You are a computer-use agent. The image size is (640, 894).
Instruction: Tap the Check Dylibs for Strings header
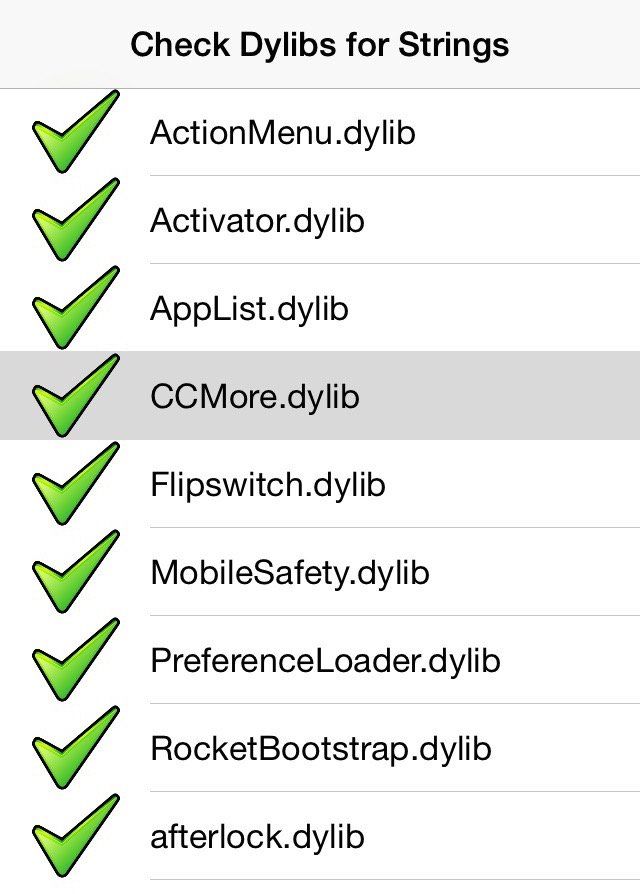pyautogui.click(x=320, y=44)
